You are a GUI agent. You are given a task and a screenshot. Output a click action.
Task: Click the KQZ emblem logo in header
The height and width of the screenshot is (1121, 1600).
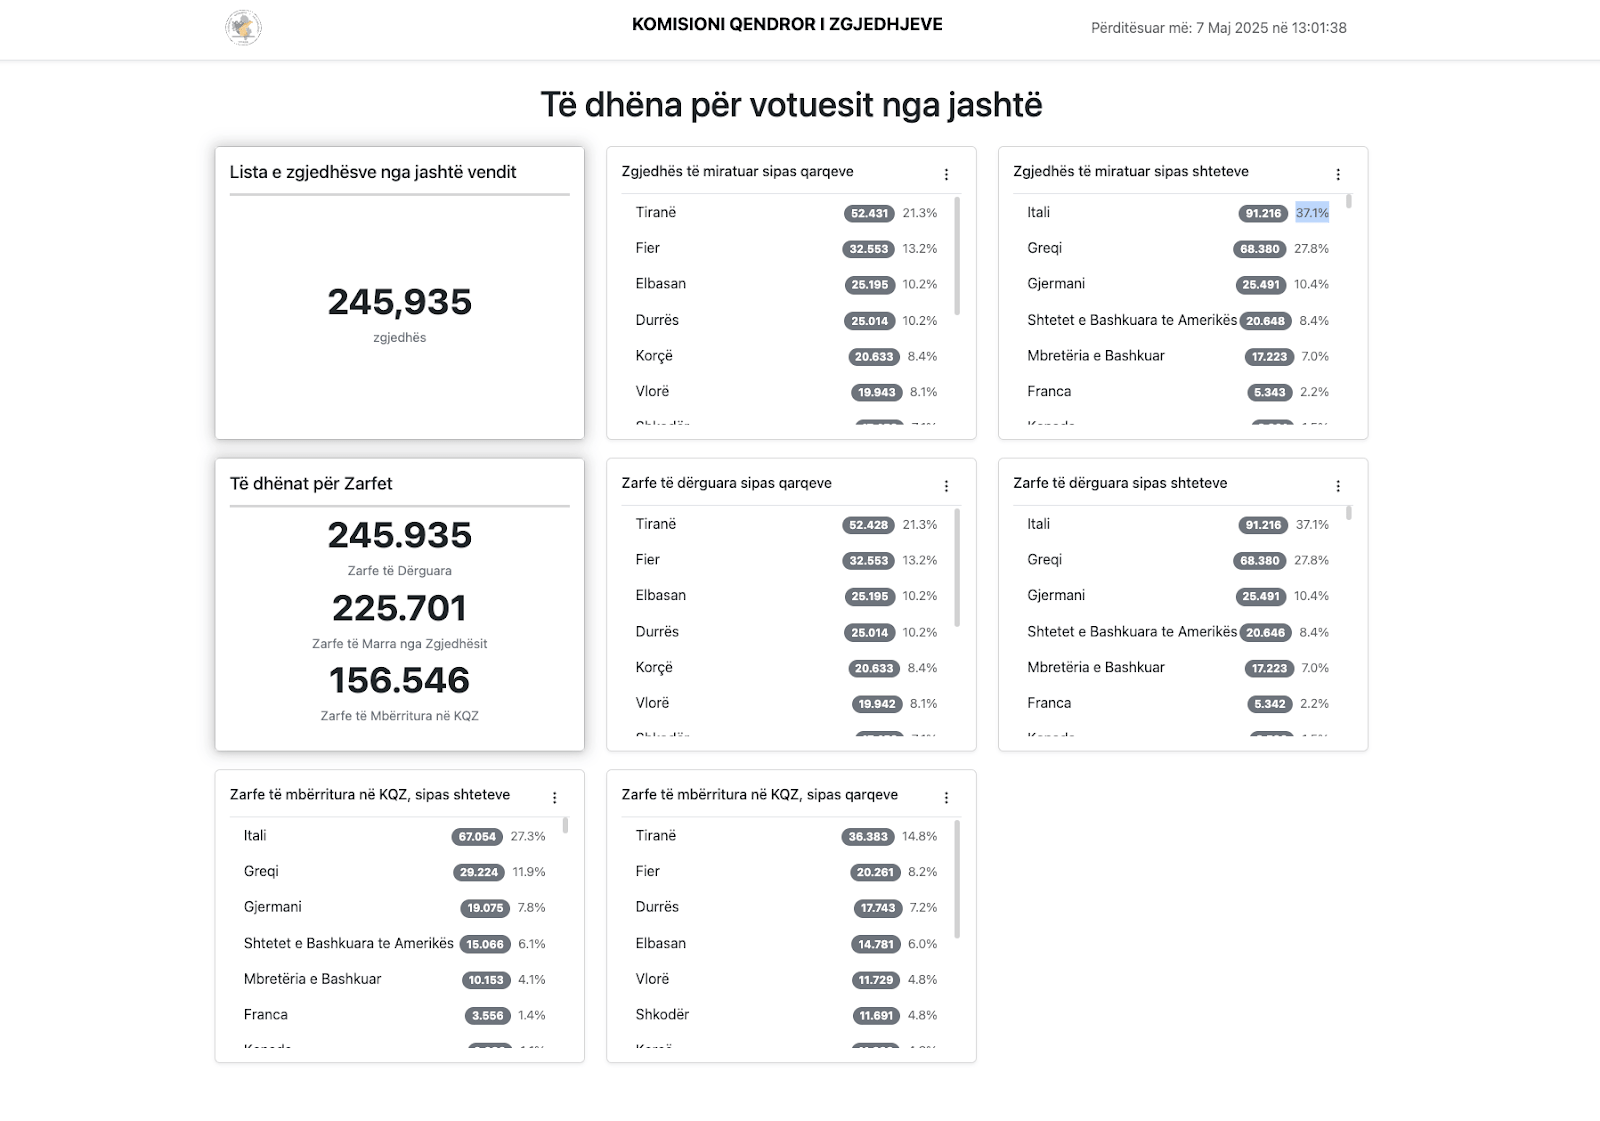tap(243, 27)
